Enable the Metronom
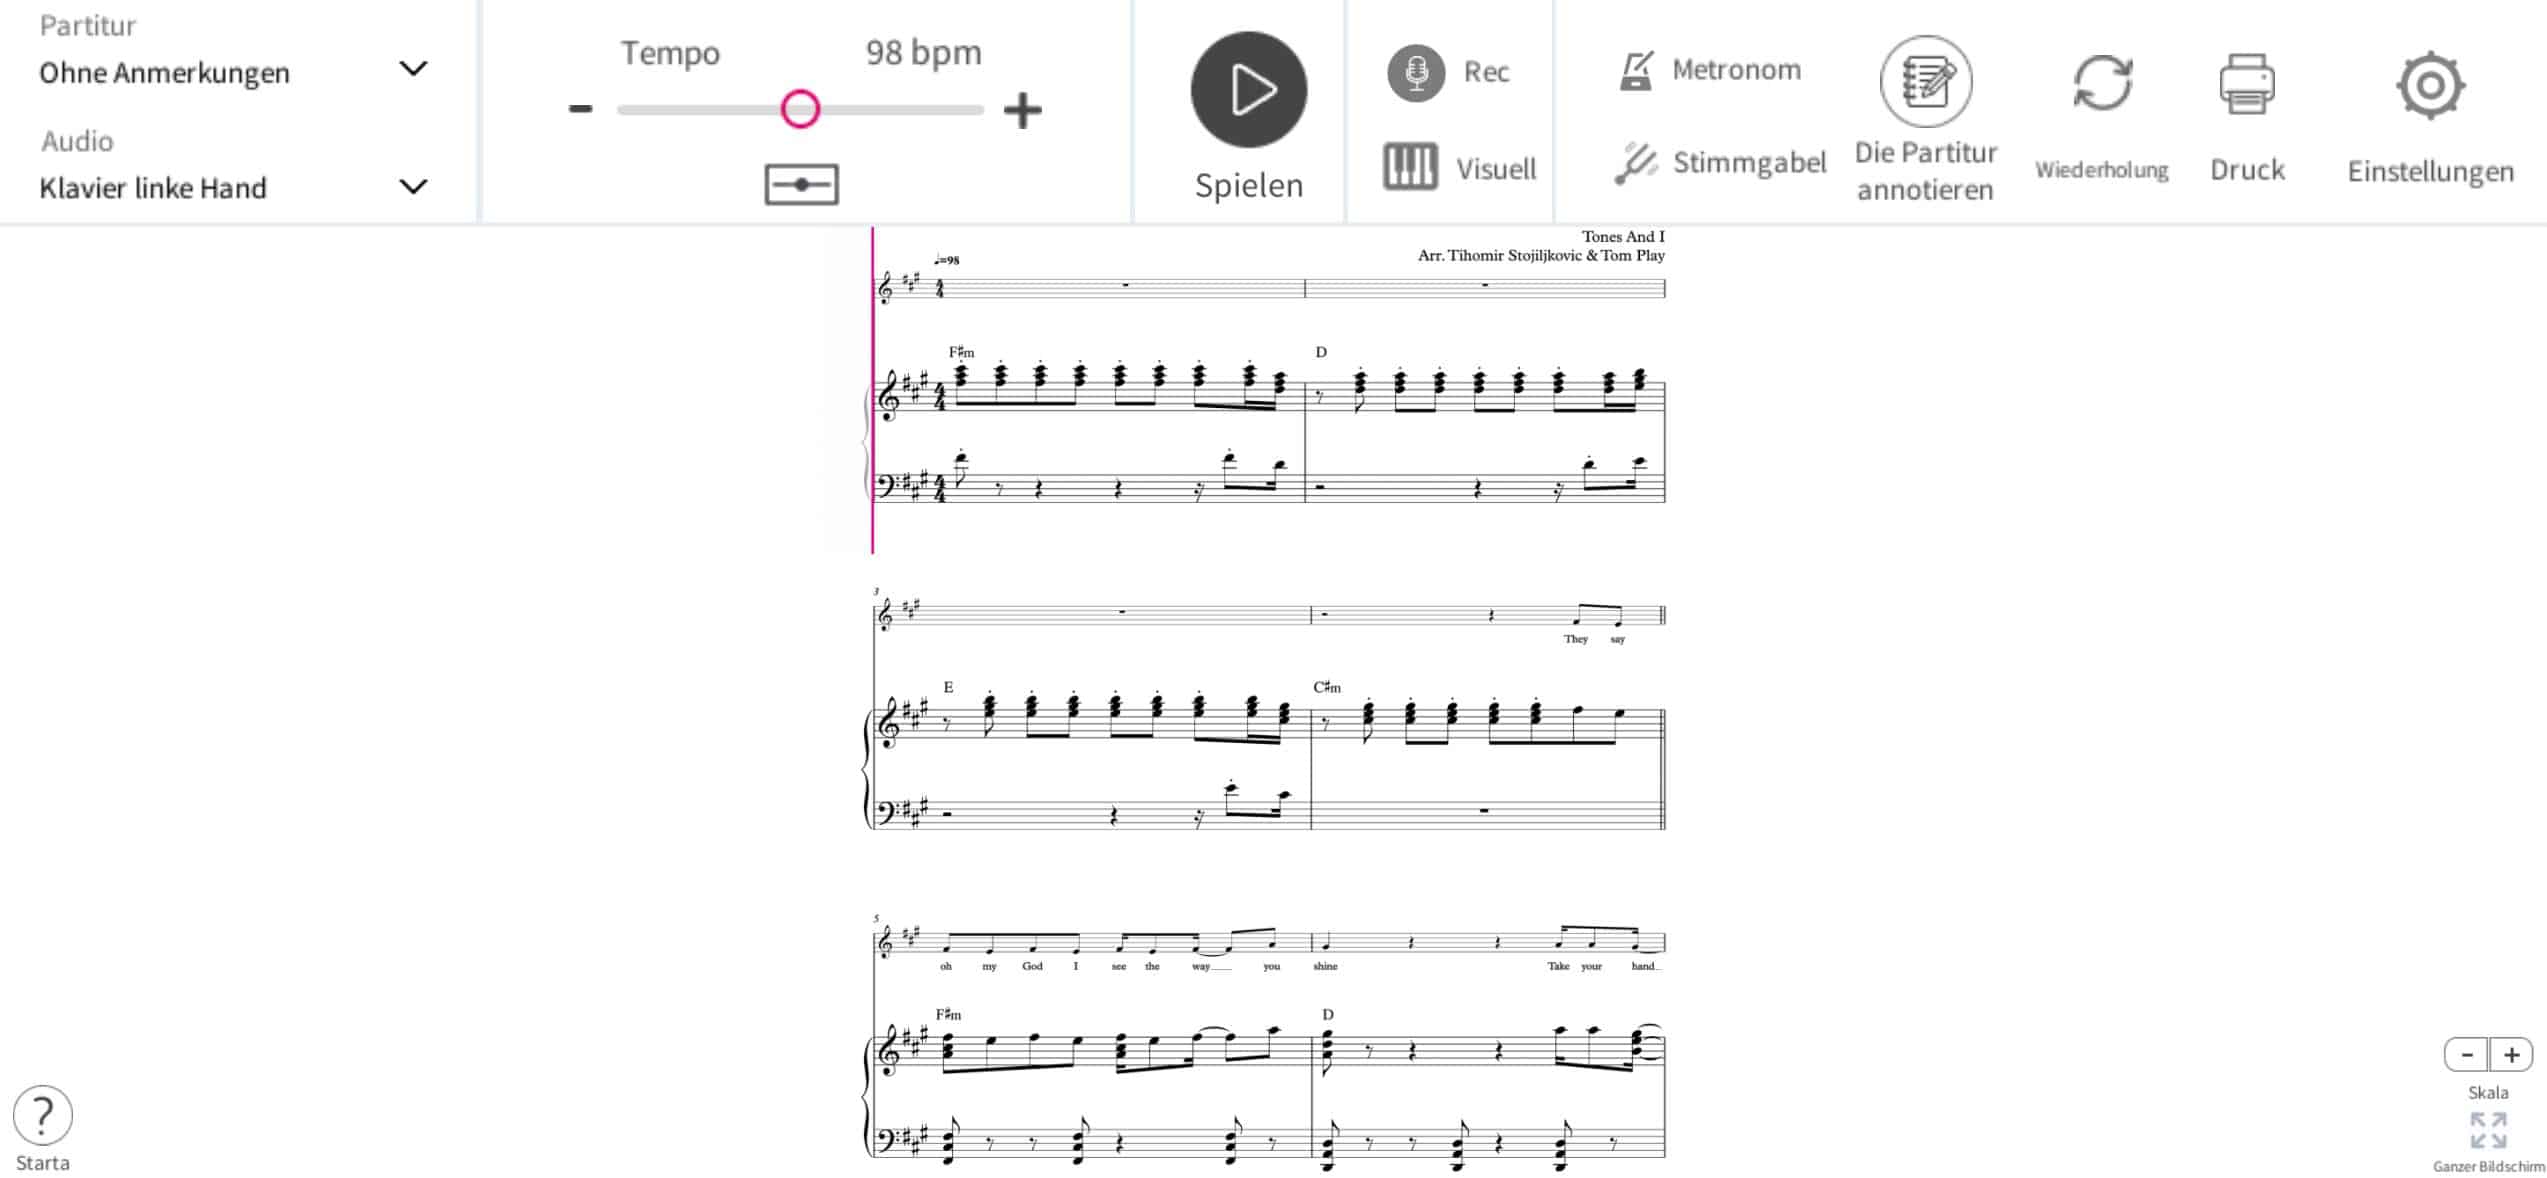Image resolution: width=2547 pixels, height=1178 pixels. pyautogui.click(x=1636, y=71)
